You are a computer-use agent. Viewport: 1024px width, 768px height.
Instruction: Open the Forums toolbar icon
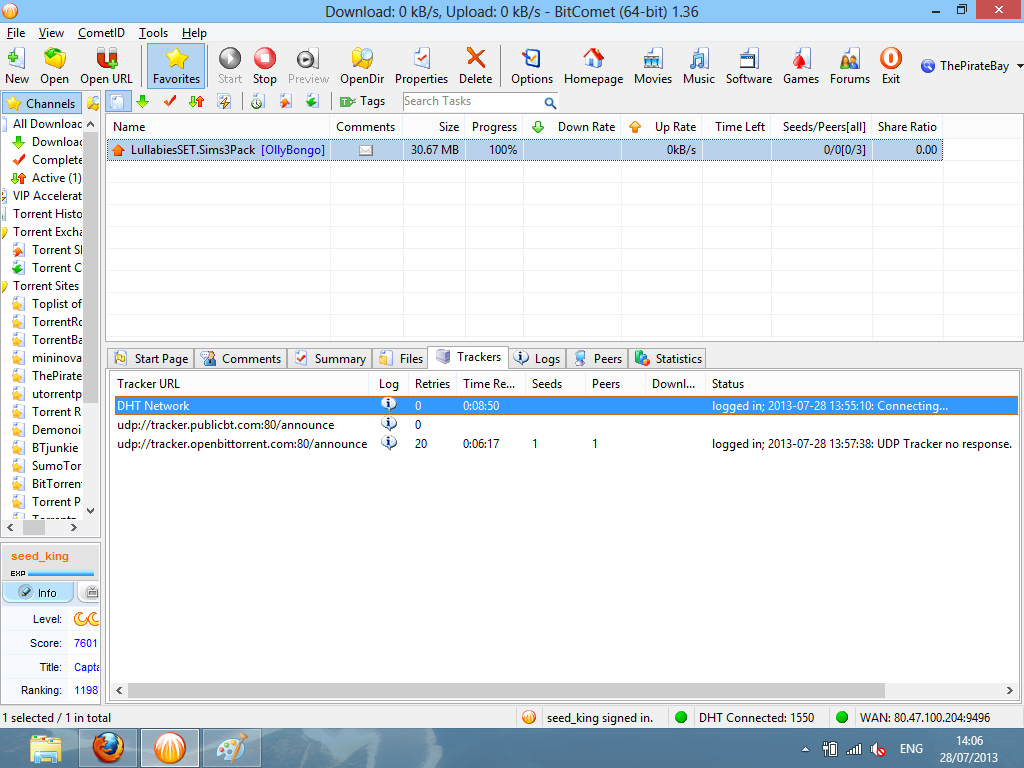(850, 66)
